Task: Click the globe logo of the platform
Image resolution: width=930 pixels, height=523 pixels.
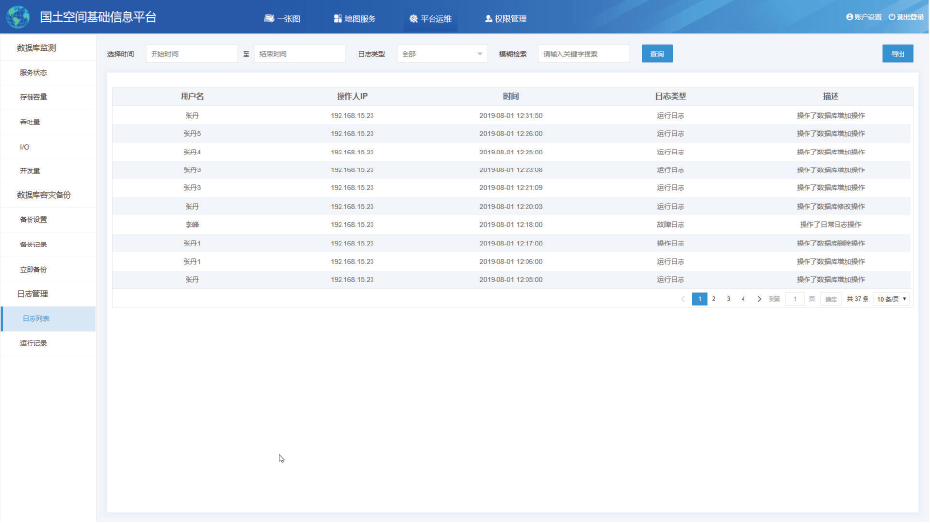Action: [18, 17]
